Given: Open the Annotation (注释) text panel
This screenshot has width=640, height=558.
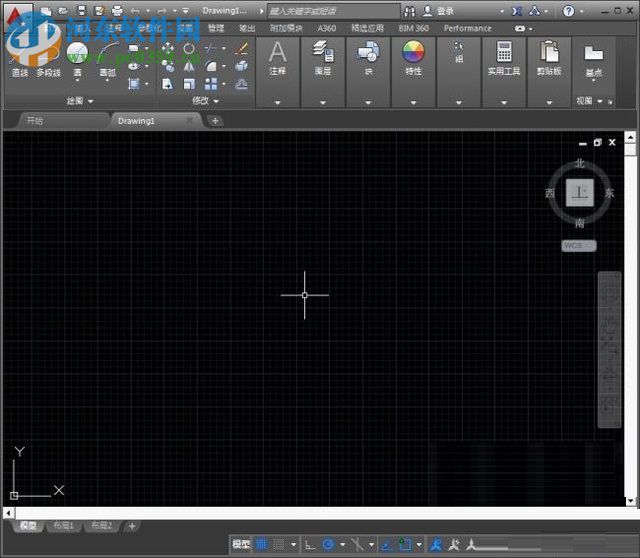Looking at the screenshot, I should (277, 56).
